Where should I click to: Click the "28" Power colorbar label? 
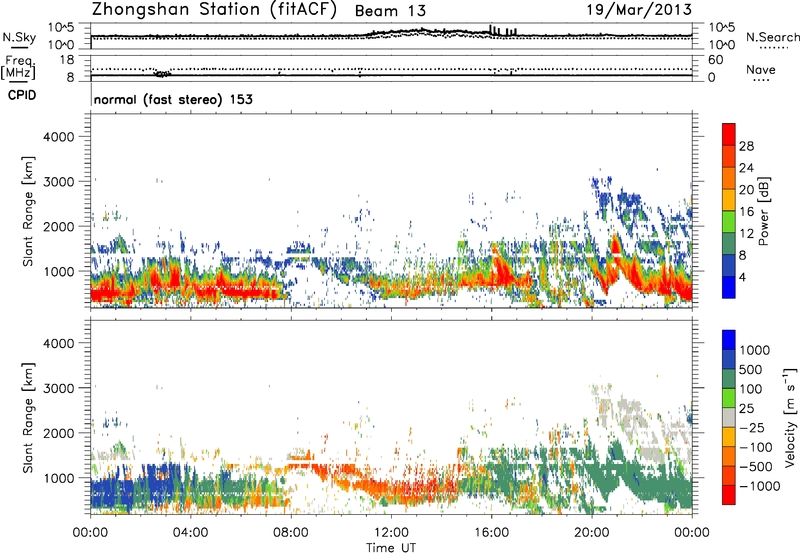746,146
